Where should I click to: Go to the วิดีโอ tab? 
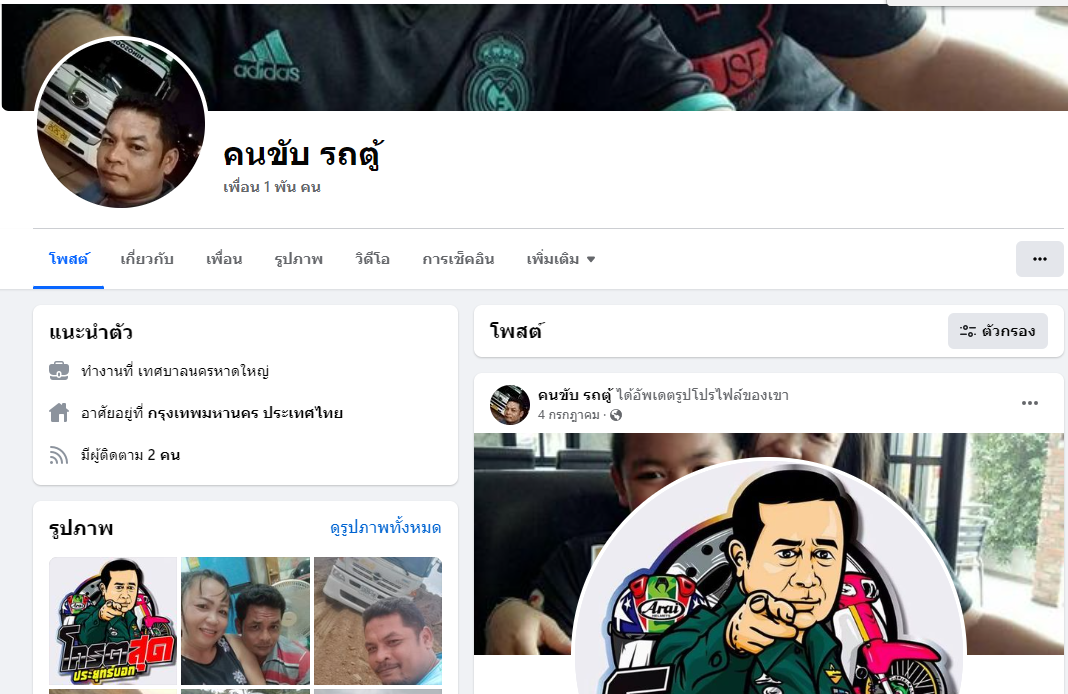pyautogui.click(x=373, y=259)
